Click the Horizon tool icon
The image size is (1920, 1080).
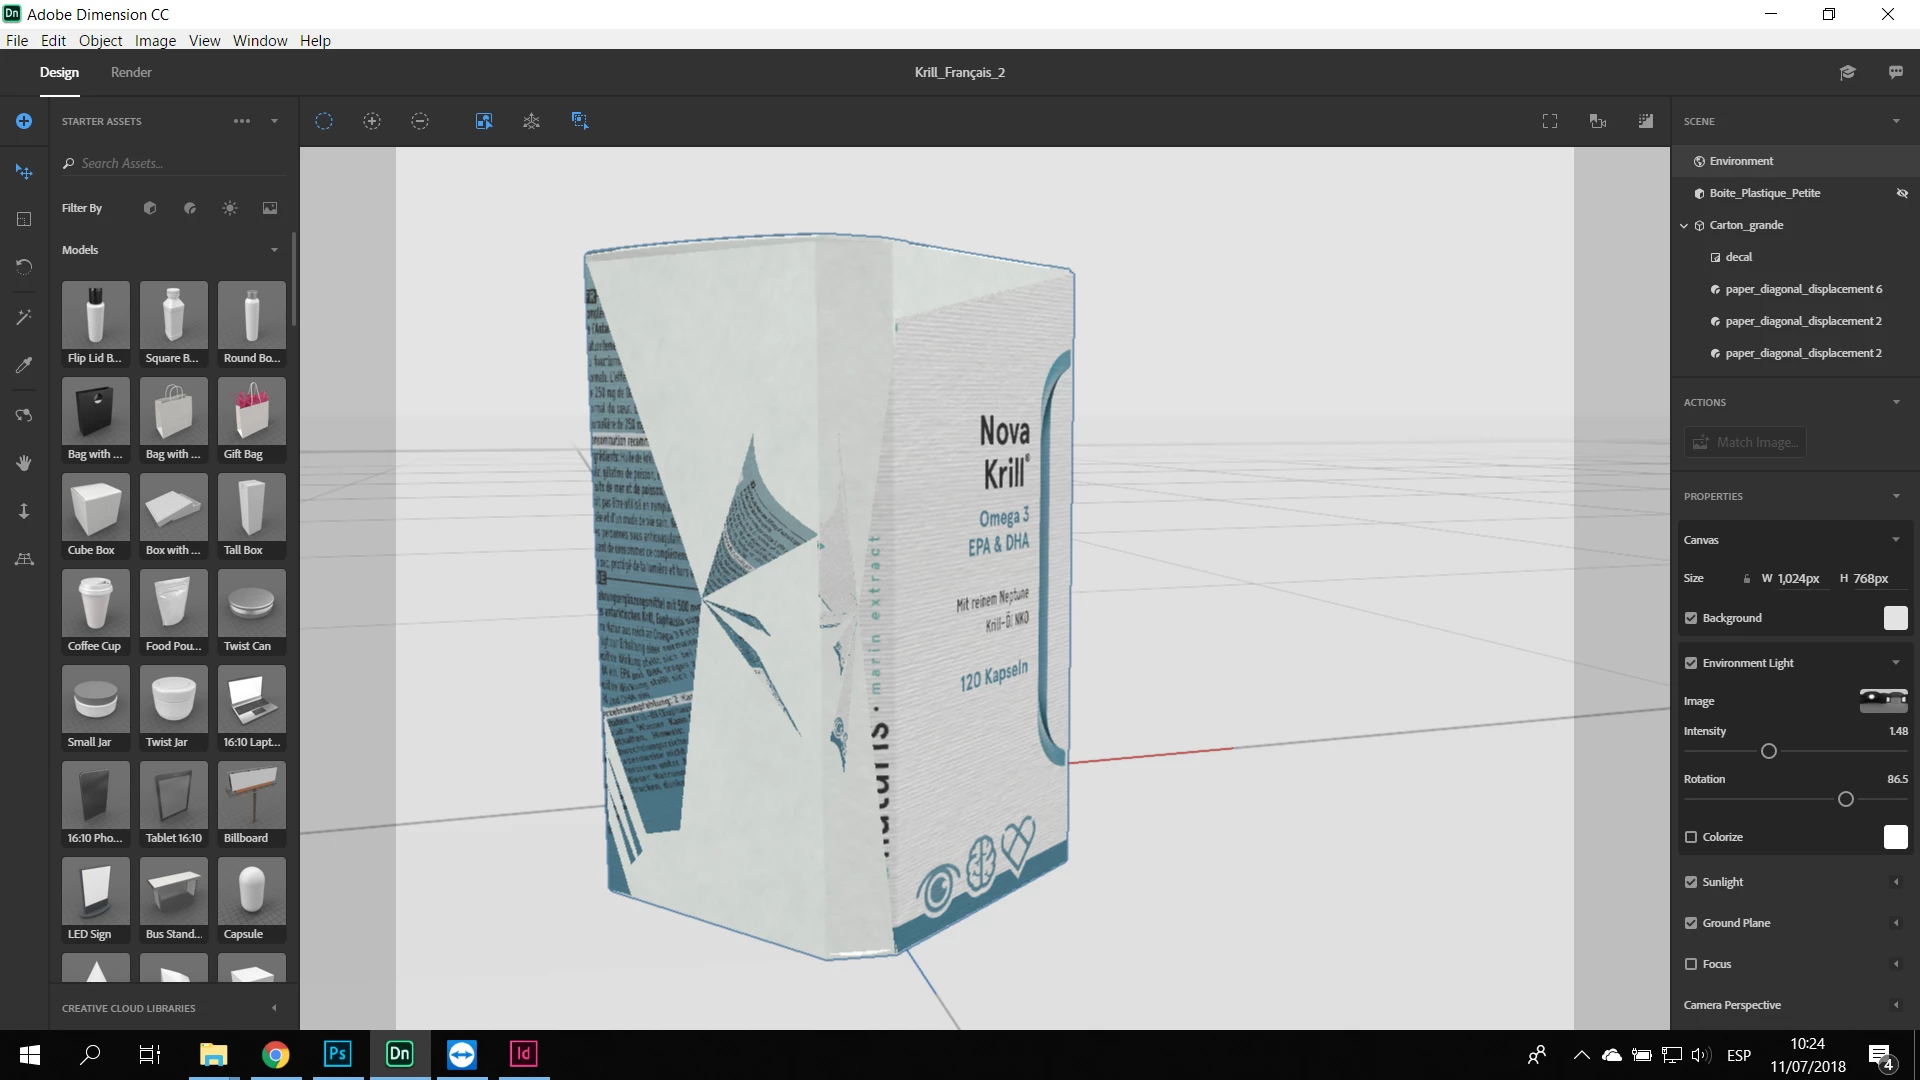tap(24, 559)
